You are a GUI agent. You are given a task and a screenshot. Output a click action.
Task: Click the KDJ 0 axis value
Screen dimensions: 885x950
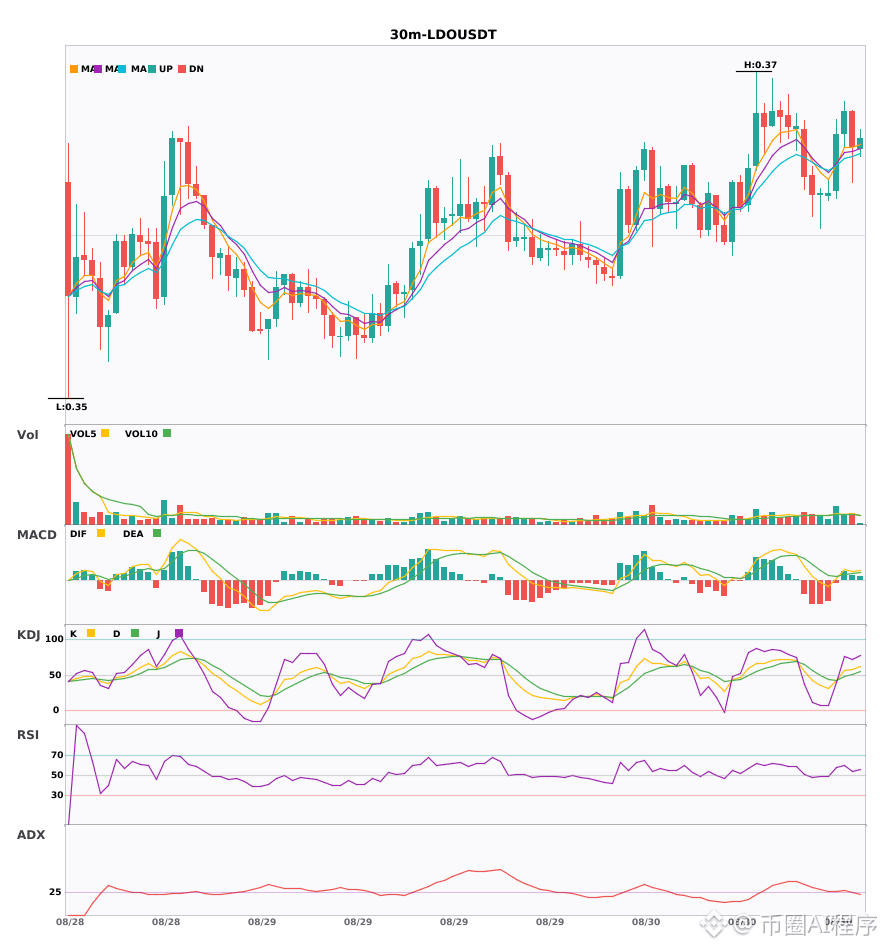click(56, 710)
